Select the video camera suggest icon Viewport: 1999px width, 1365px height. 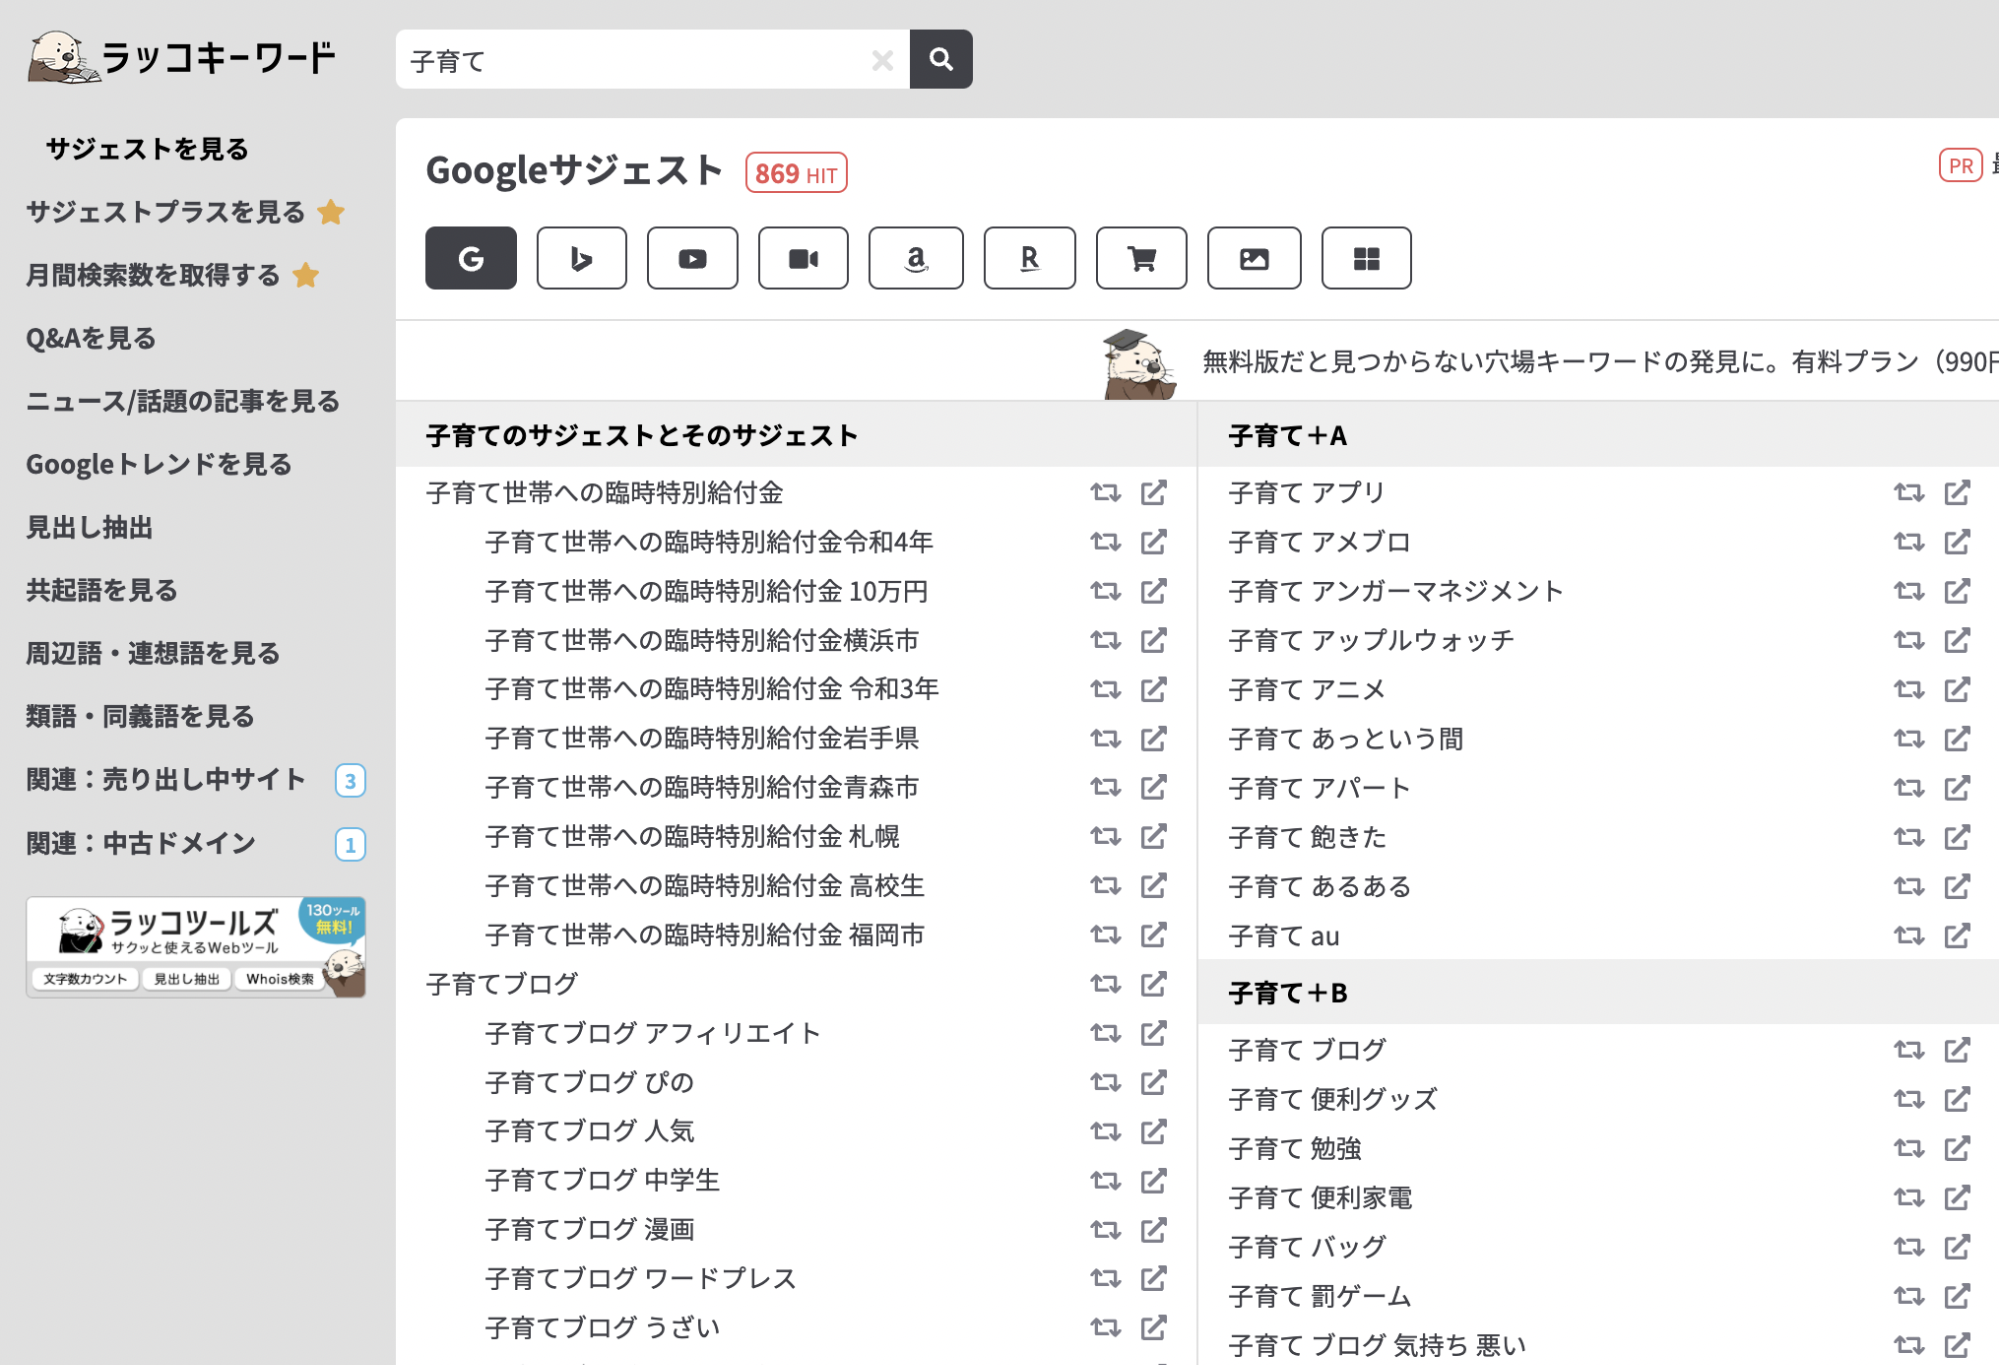(803, 258)
